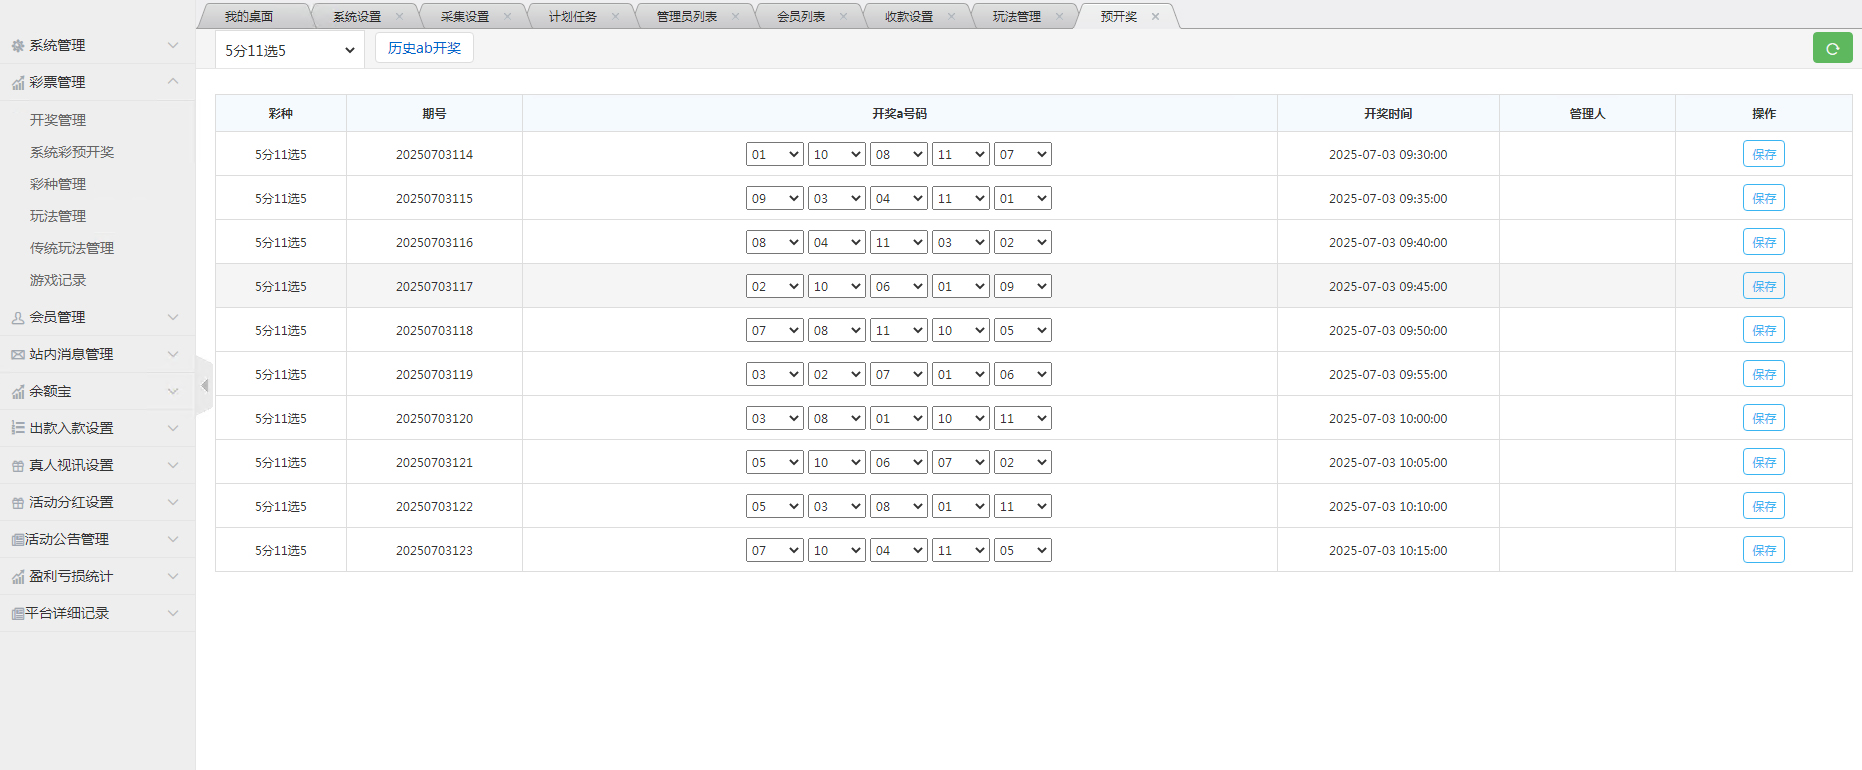Open last number dropdown for period 20250703123
Image resolution: width=1862 pixels, height=770 pixels.
(1022, 551)
